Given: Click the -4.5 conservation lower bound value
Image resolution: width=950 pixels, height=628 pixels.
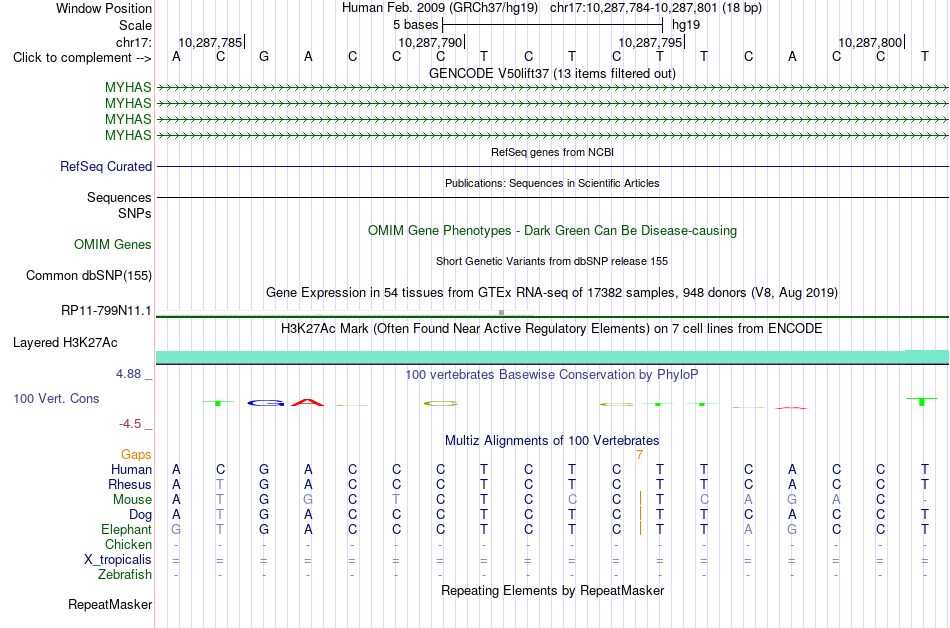Looking at the screenshot, I should pyautogui.click(x=130, y=424).
